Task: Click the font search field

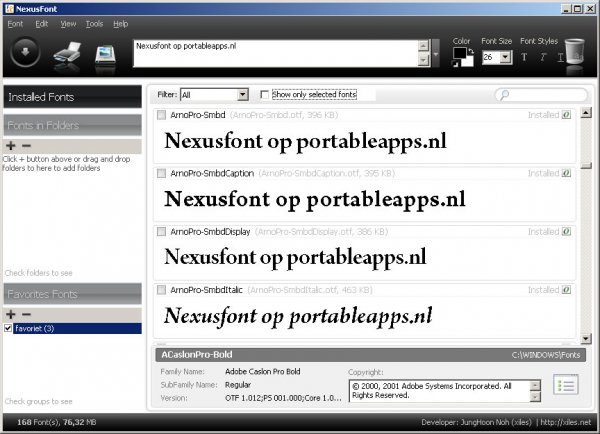Action: point(540,95)
